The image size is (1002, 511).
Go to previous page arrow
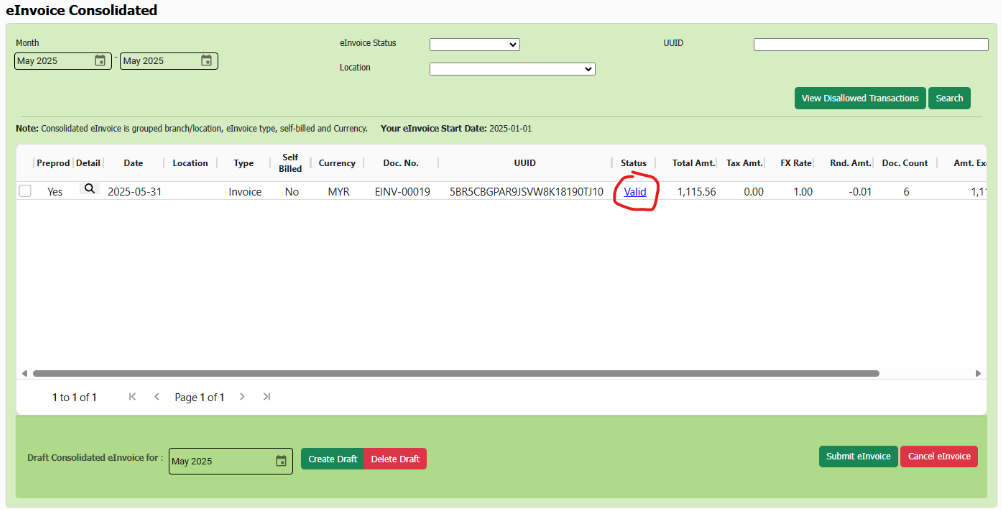point(157,397)
